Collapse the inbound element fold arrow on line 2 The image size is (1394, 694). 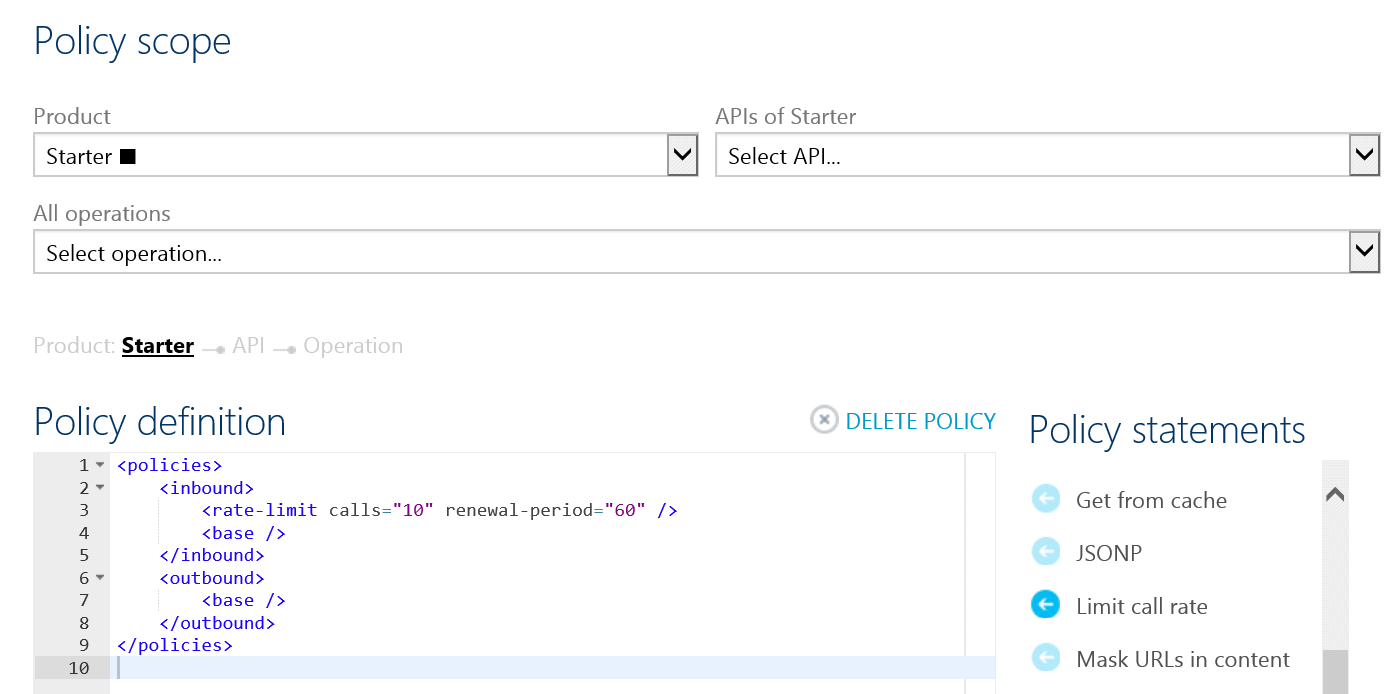100,488
